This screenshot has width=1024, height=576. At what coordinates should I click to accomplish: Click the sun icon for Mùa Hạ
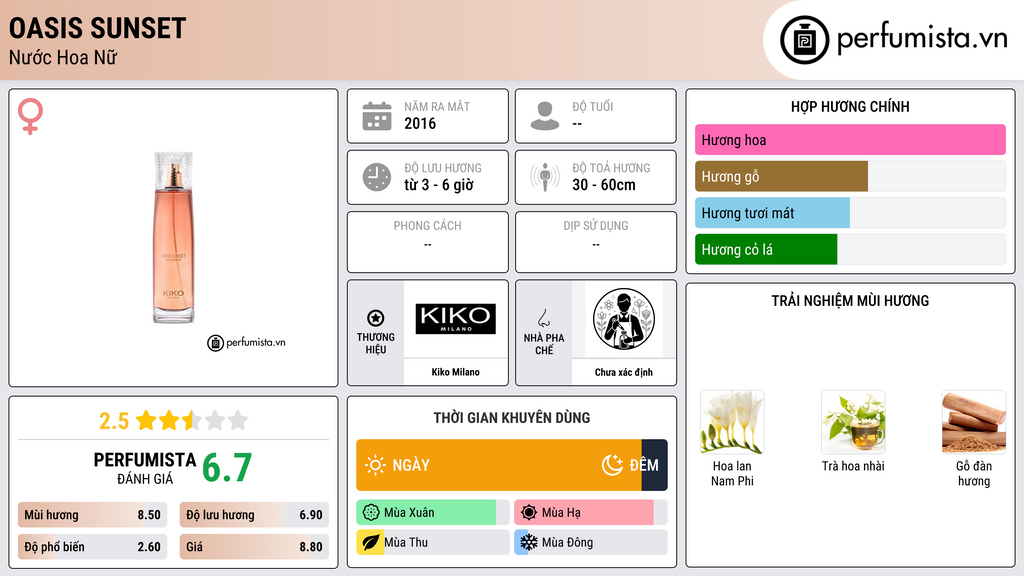(x=529, y=513)
